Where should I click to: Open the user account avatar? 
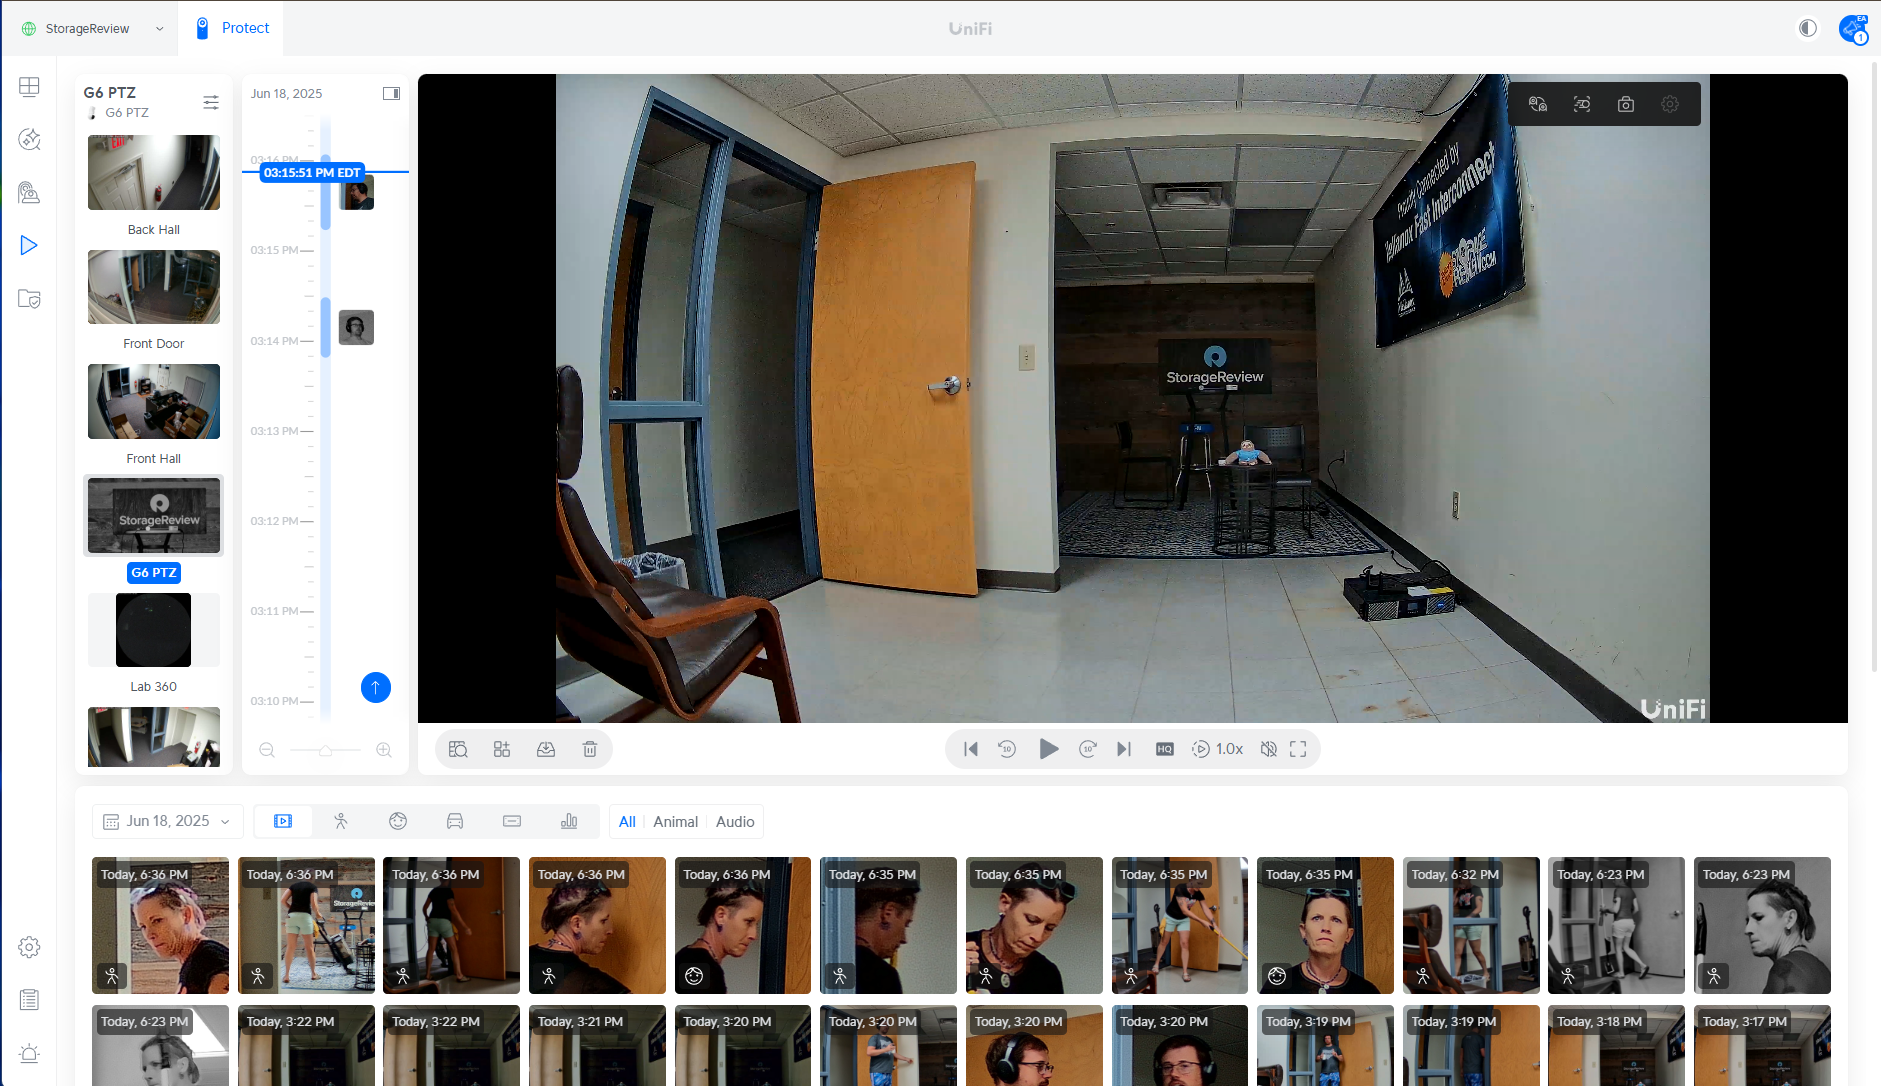[1853, 28]
